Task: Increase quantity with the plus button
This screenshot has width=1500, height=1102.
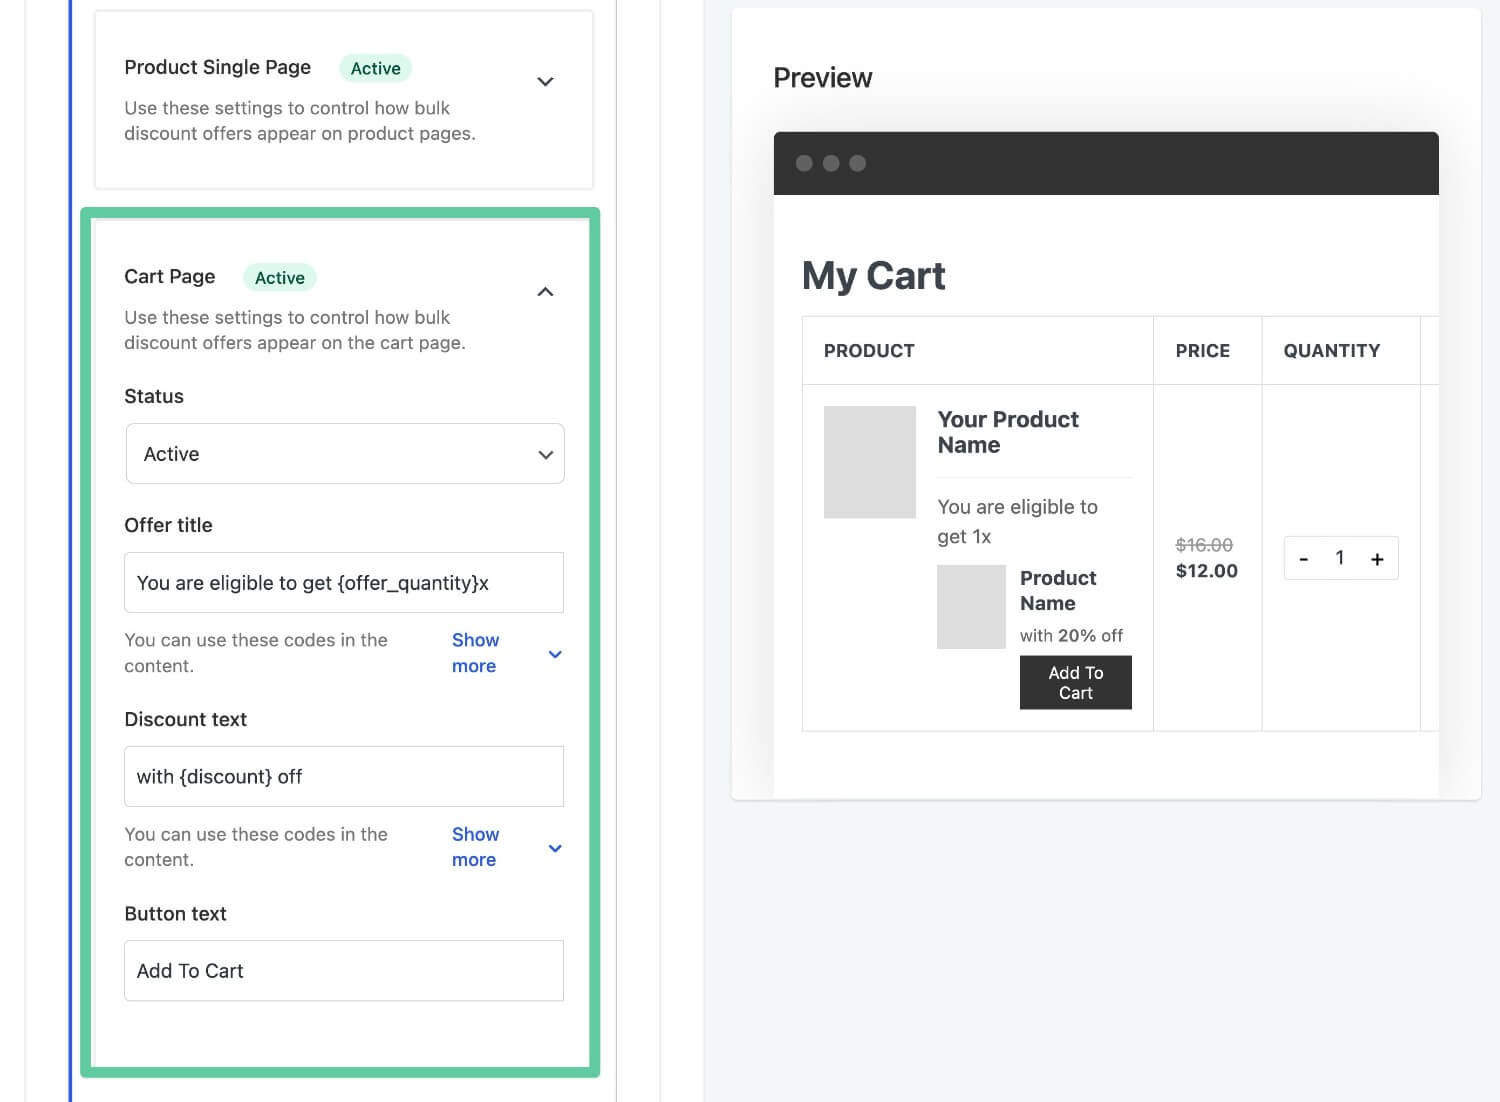Action: coord(1377,559)
